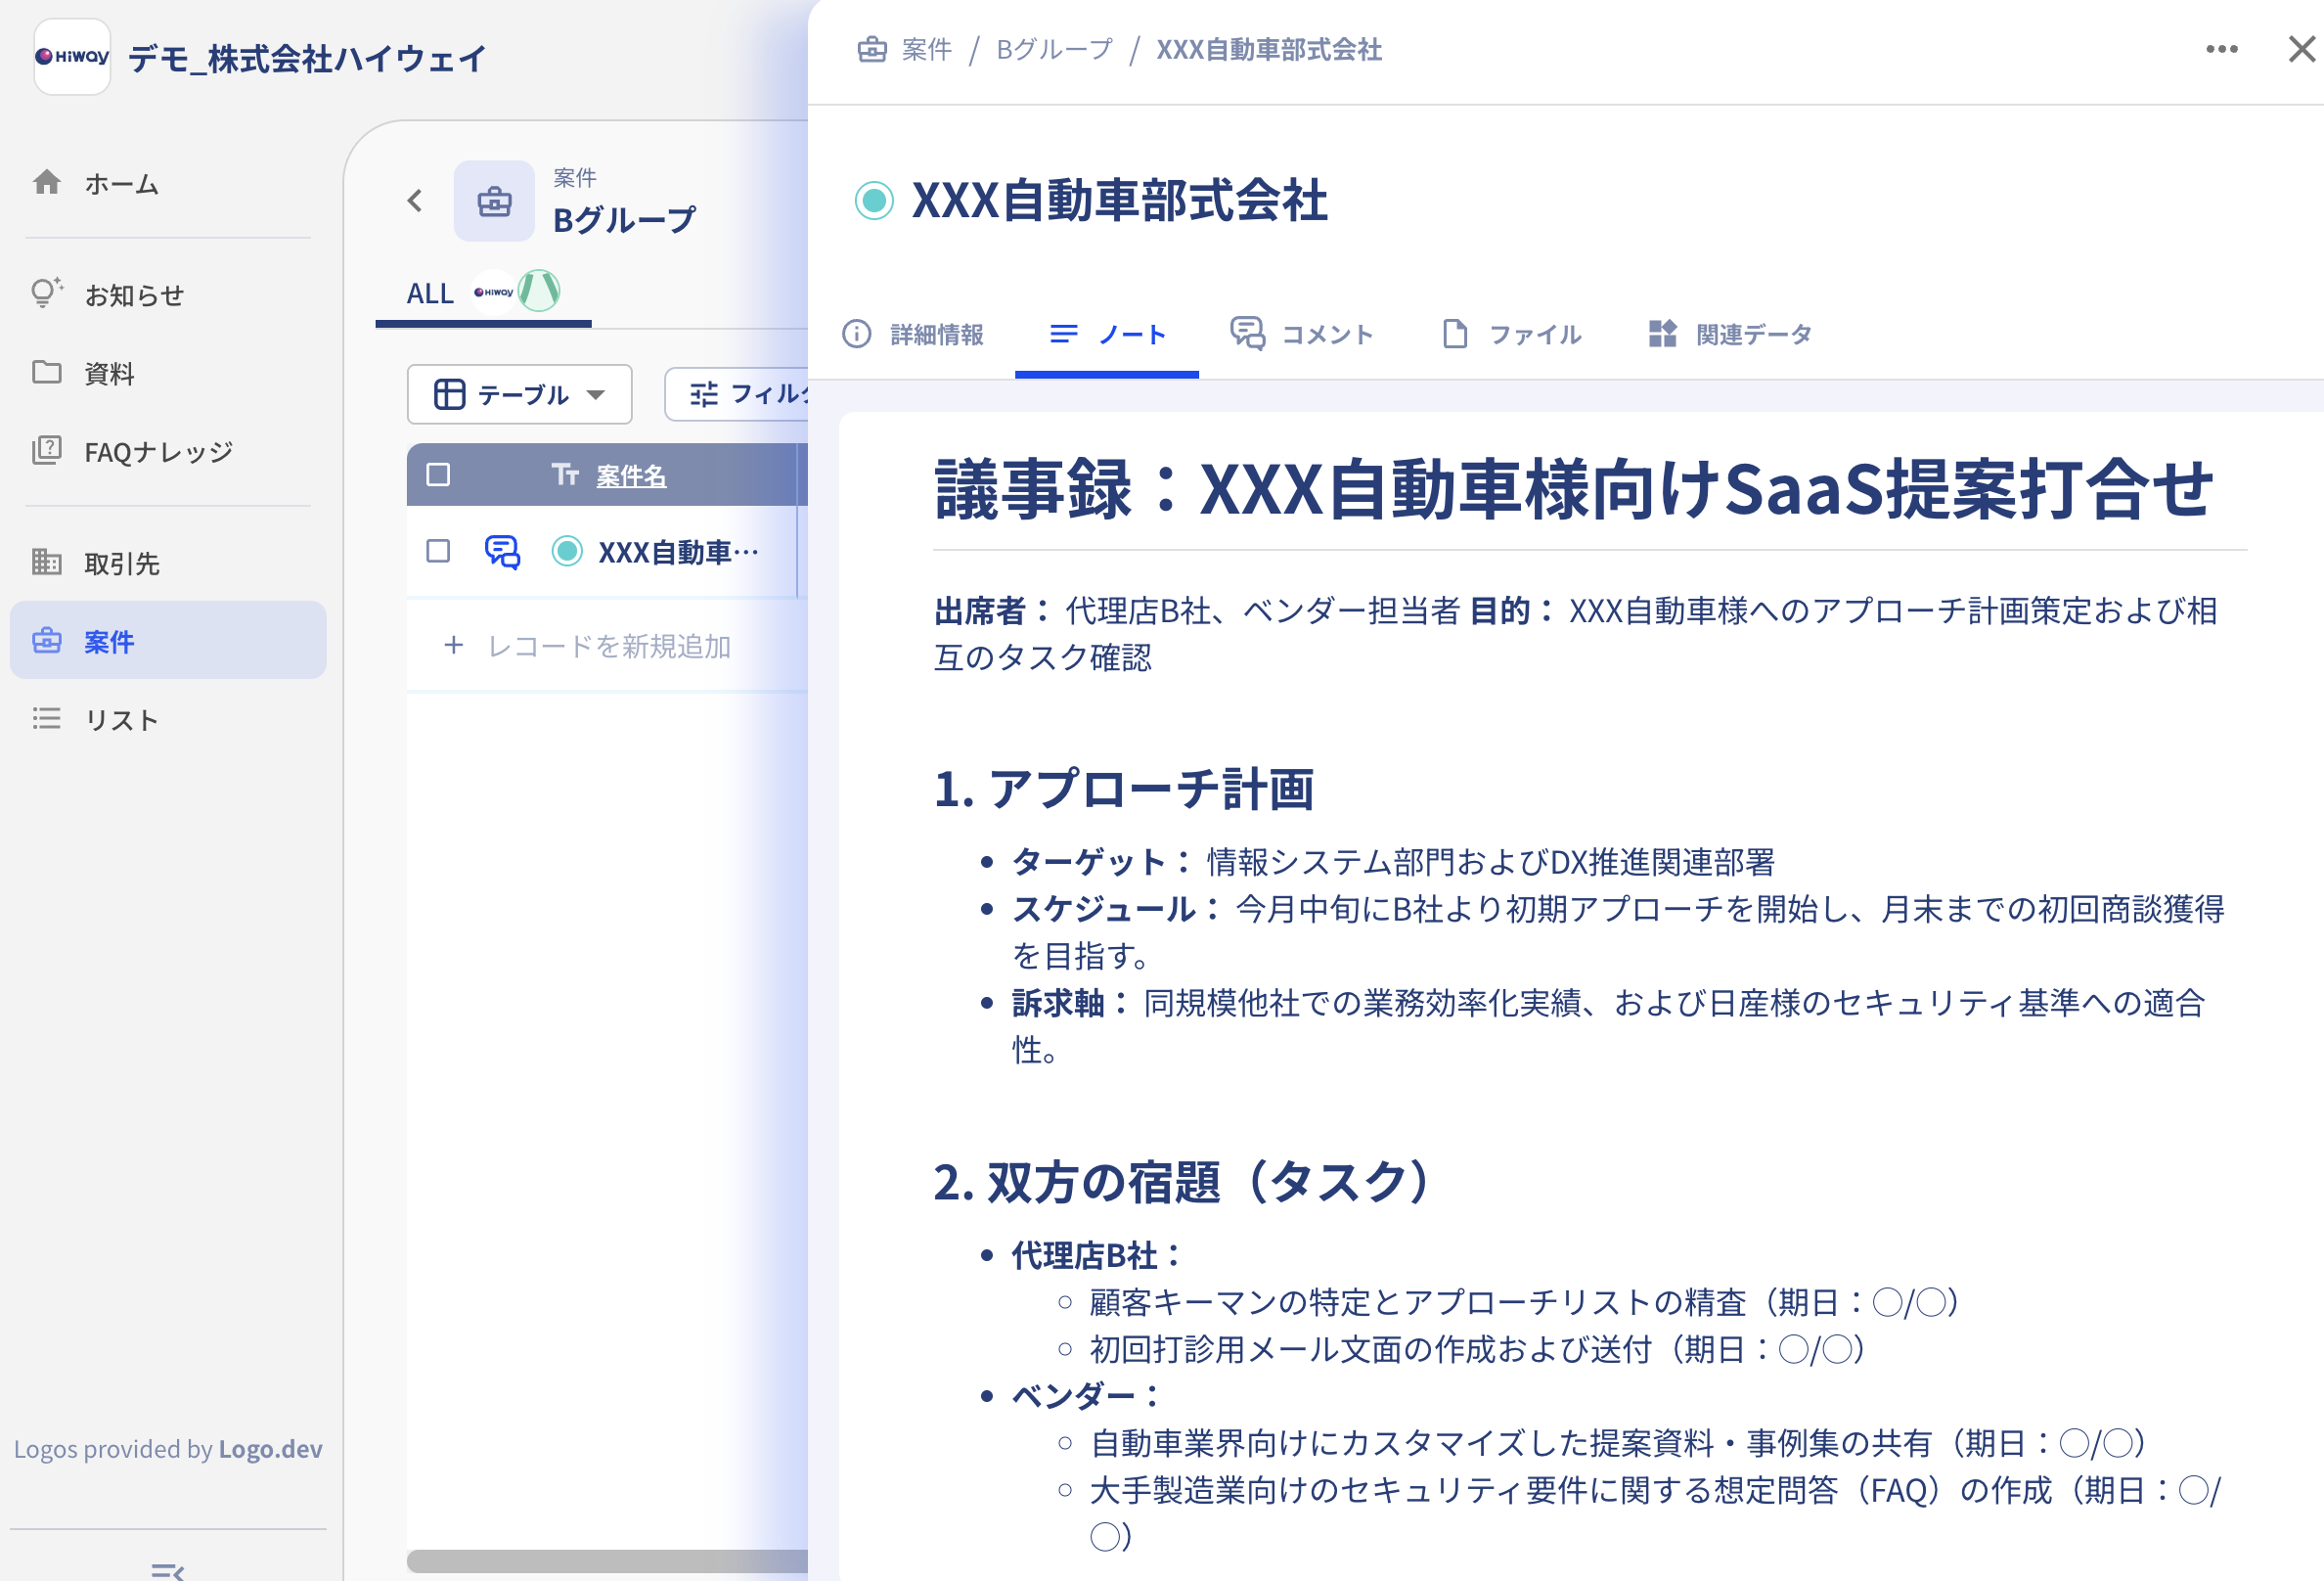Switch to the 詳細情報 tab
This screenshot has width=2324, height=1581.
(913, 334)
